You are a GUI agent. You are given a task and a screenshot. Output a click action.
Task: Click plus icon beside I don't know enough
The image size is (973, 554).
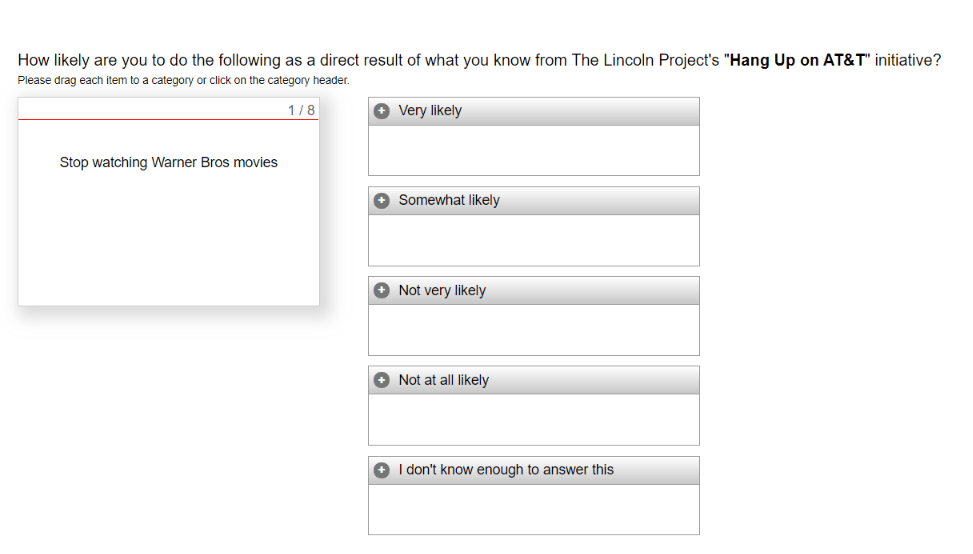(381, 470)
